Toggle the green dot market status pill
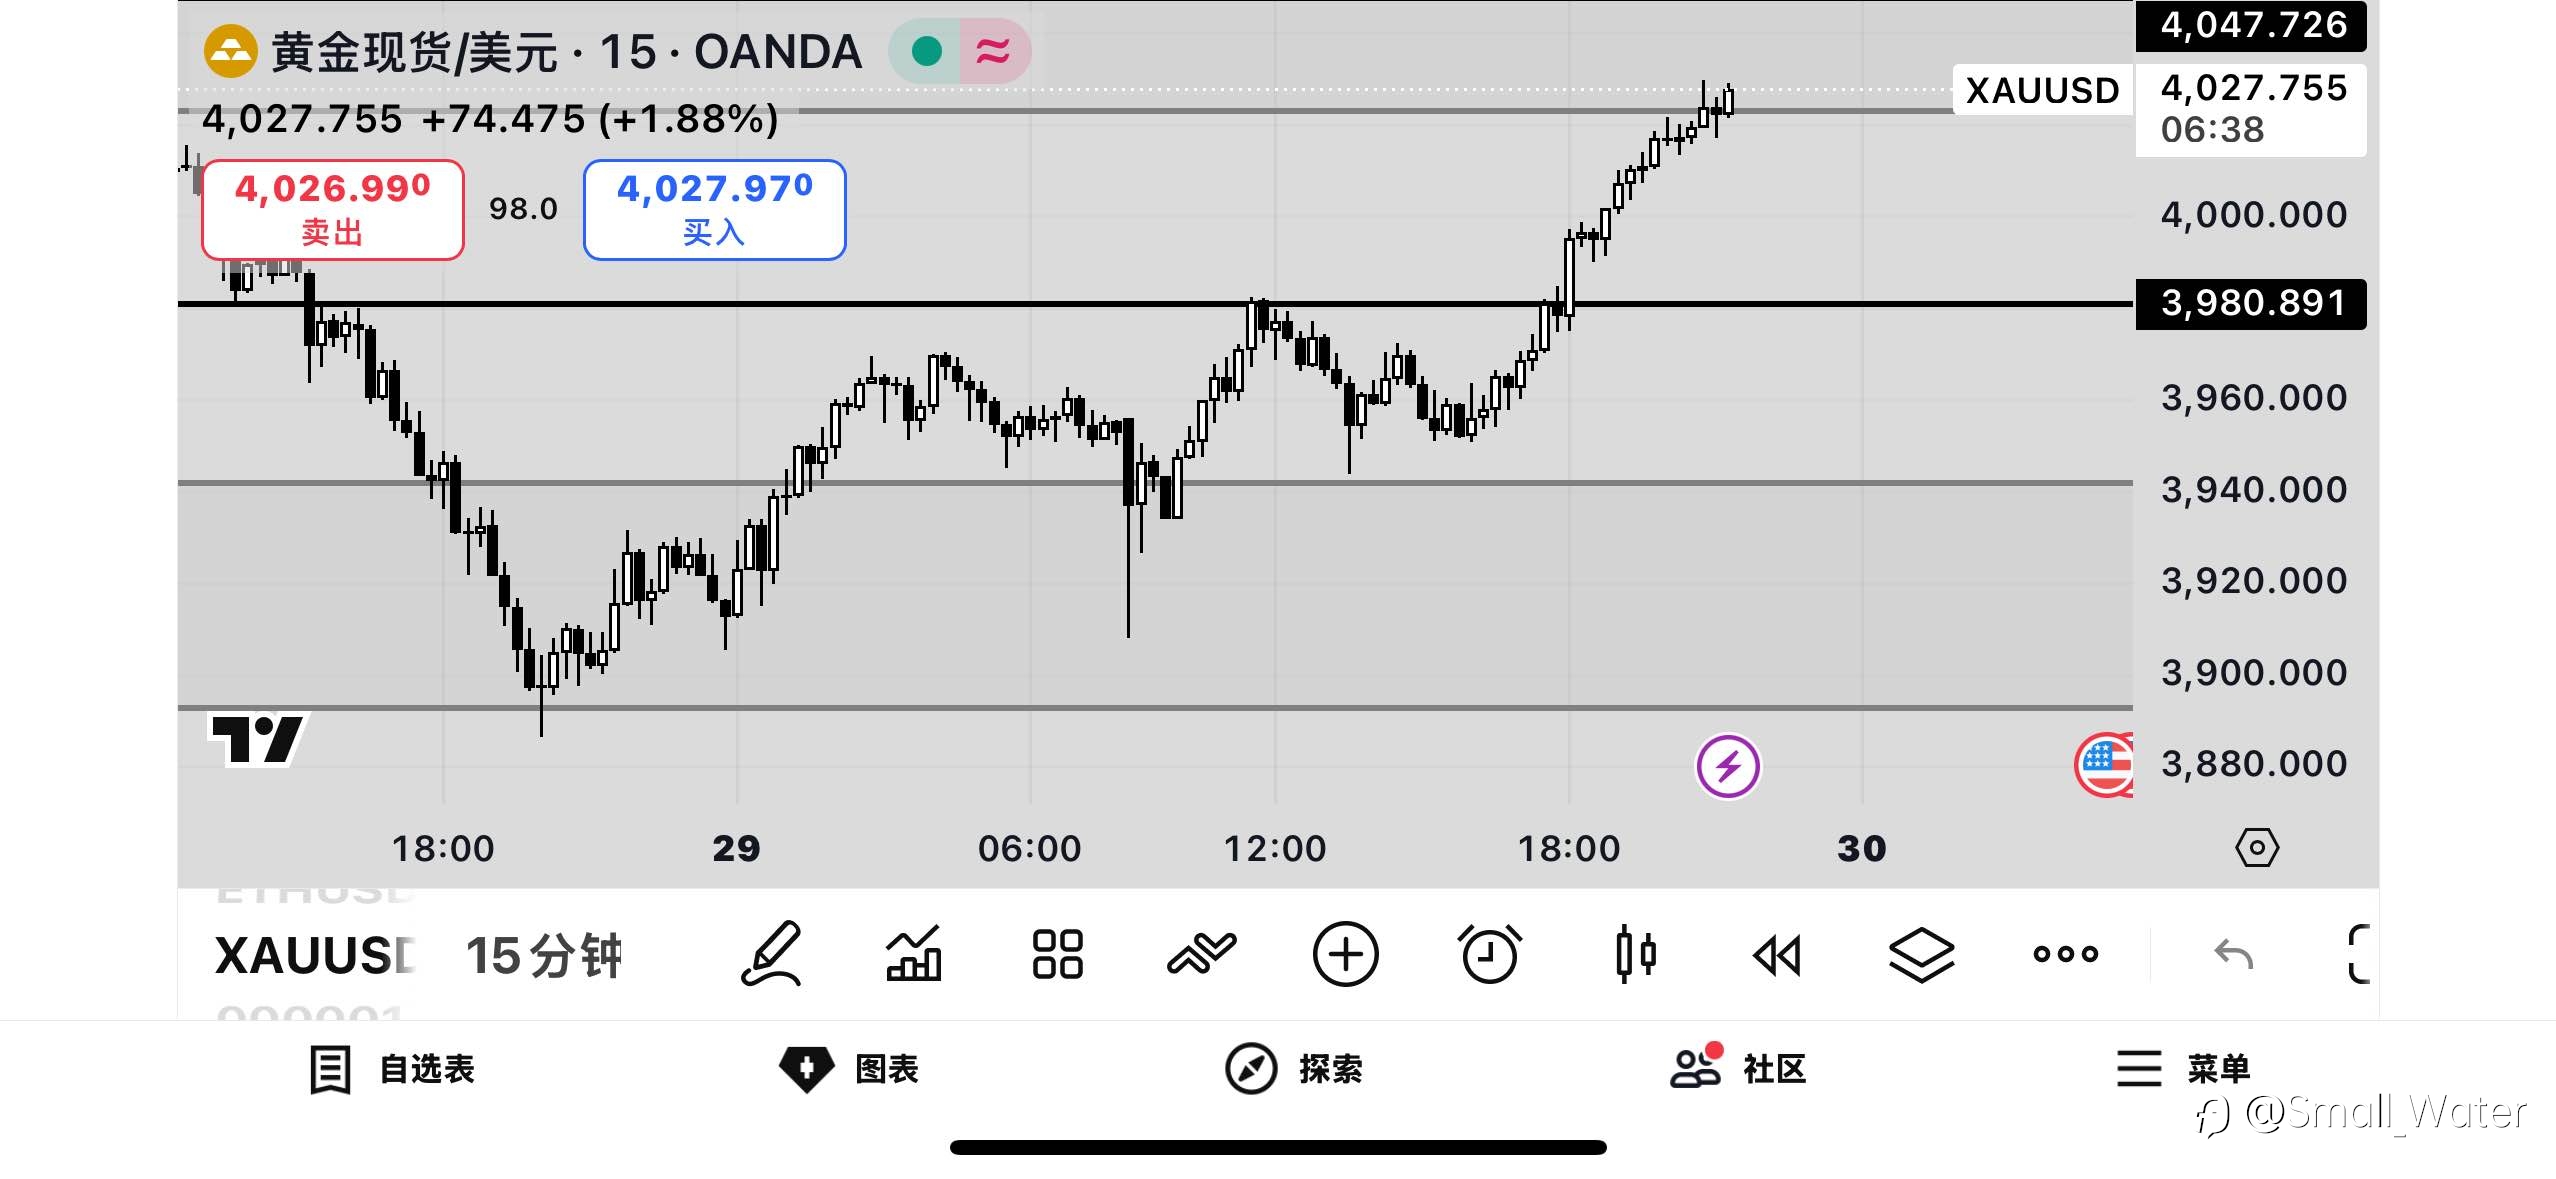2556x1179 pixels. 926,51
